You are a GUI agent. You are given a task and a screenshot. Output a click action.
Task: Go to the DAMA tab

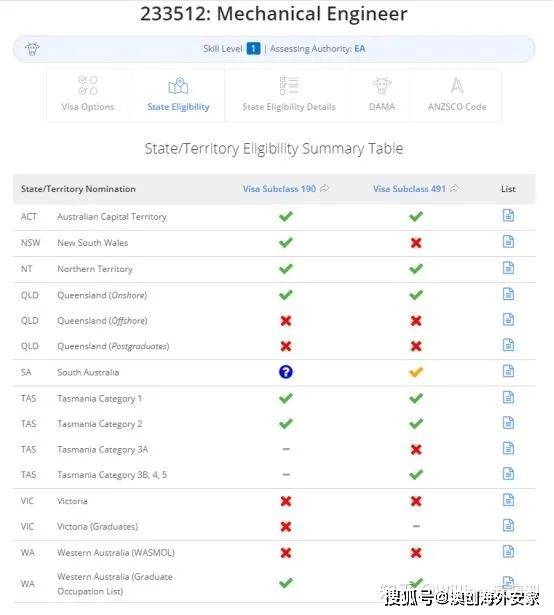(x=382, y=95)
